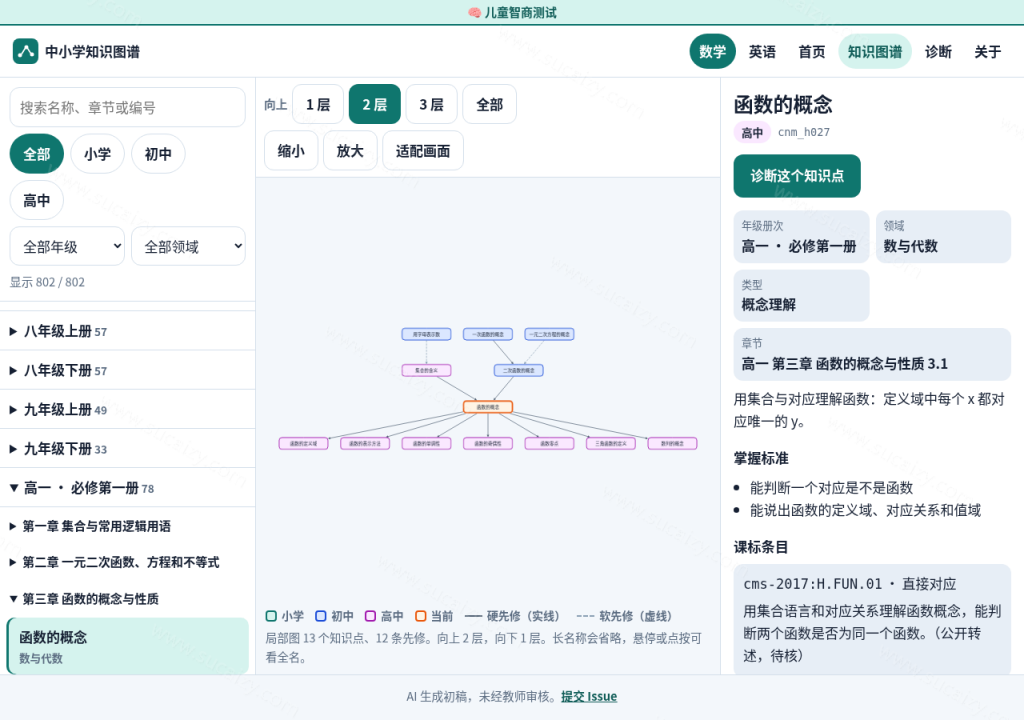Screen dimensions: 1024x720
Task: Open the 全部领域 dropdown
Action: [x=188, y=246]
